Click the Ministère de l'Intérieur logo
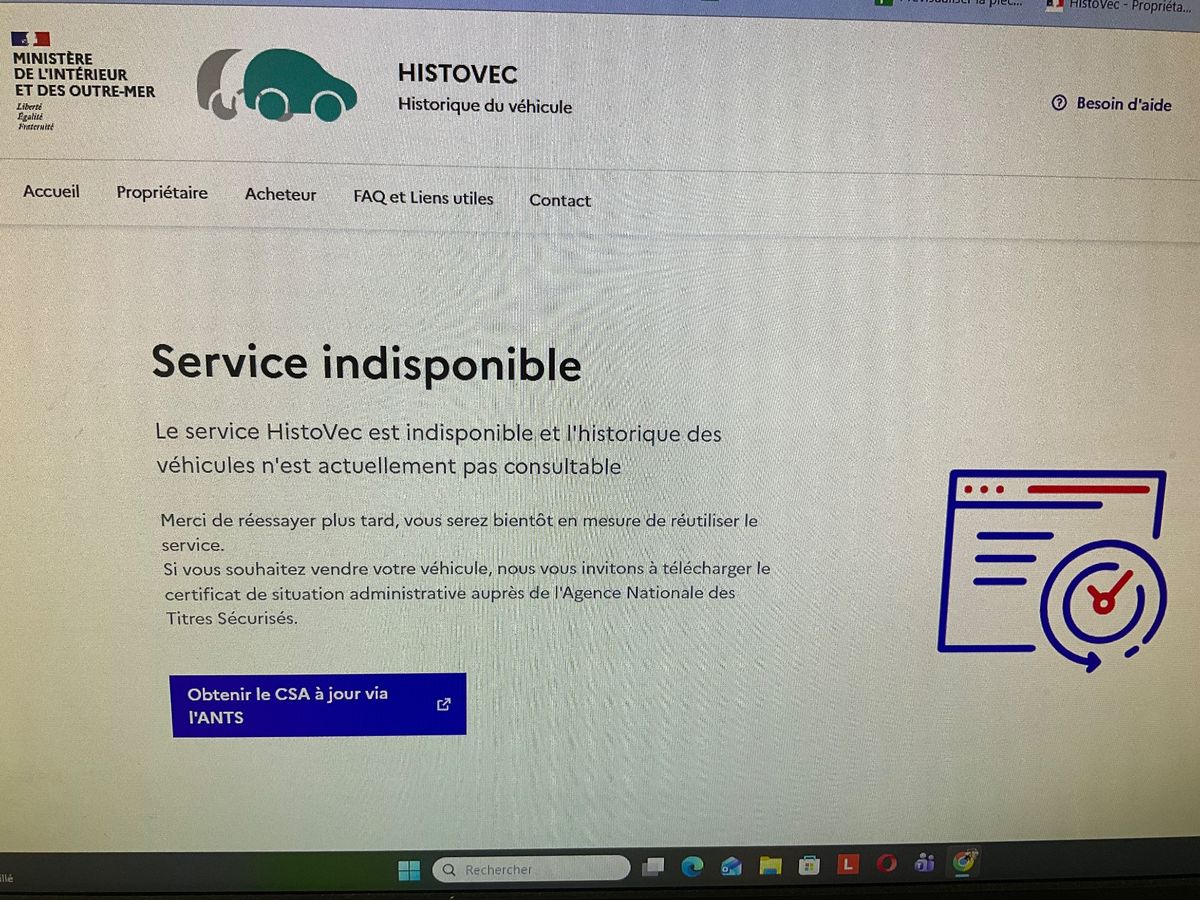Screen dimensions: 1200x900 pos(83,81)
